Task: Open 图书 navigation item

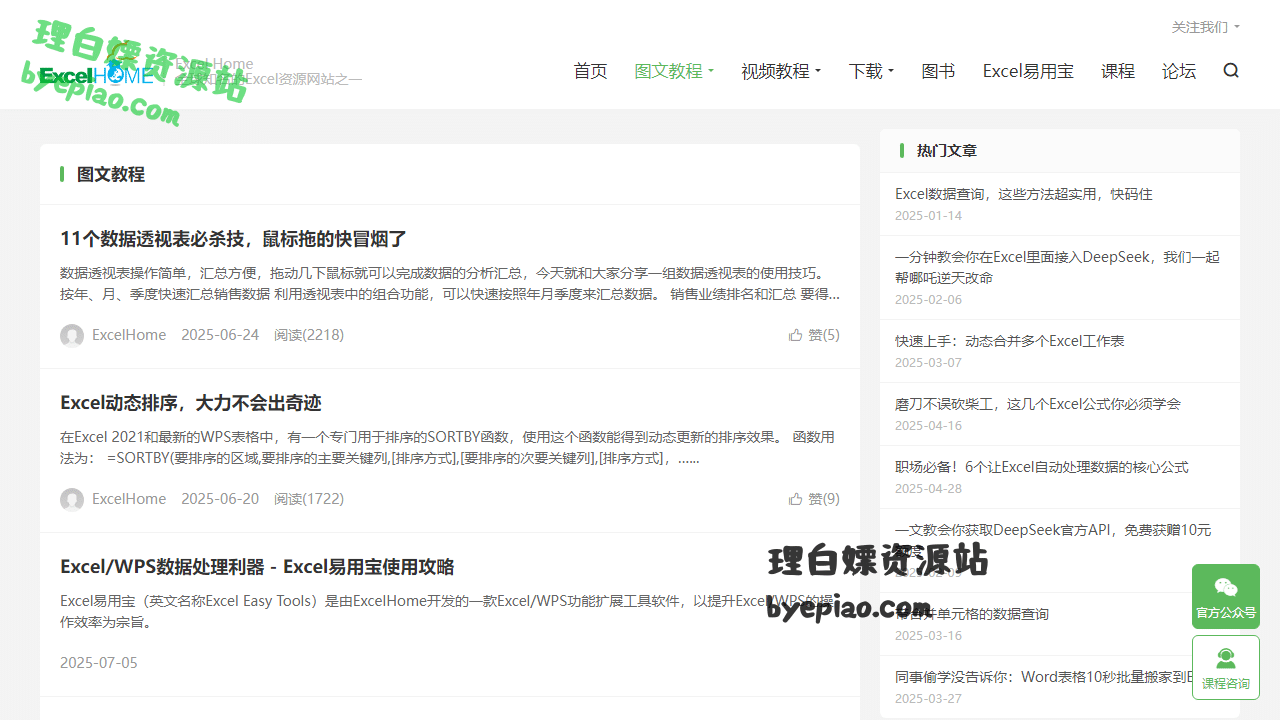Action: pos(938,71)
